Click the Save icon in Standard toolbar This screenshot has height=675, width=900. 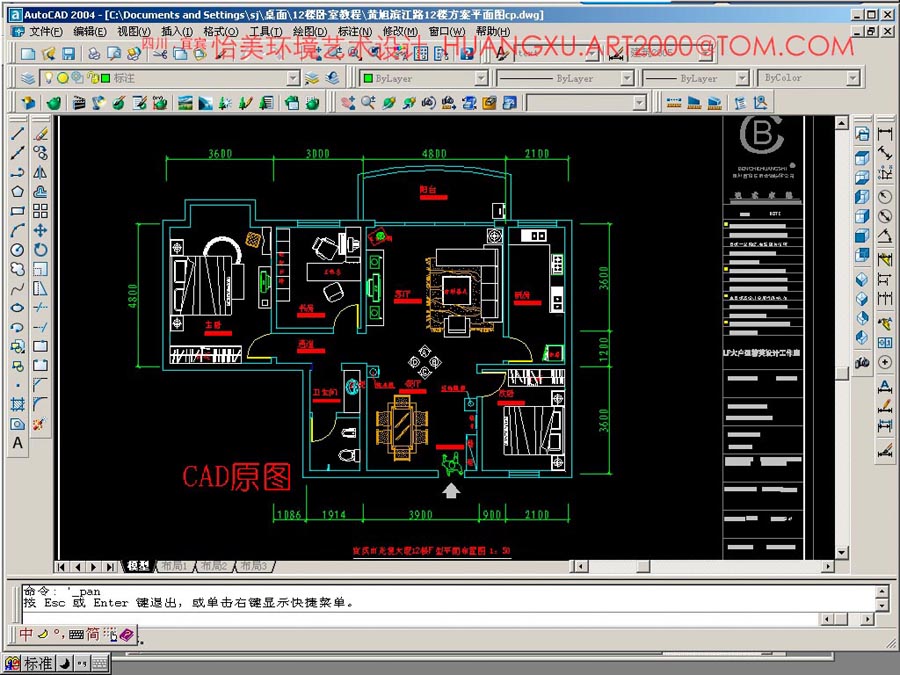(x=70, y=53)
